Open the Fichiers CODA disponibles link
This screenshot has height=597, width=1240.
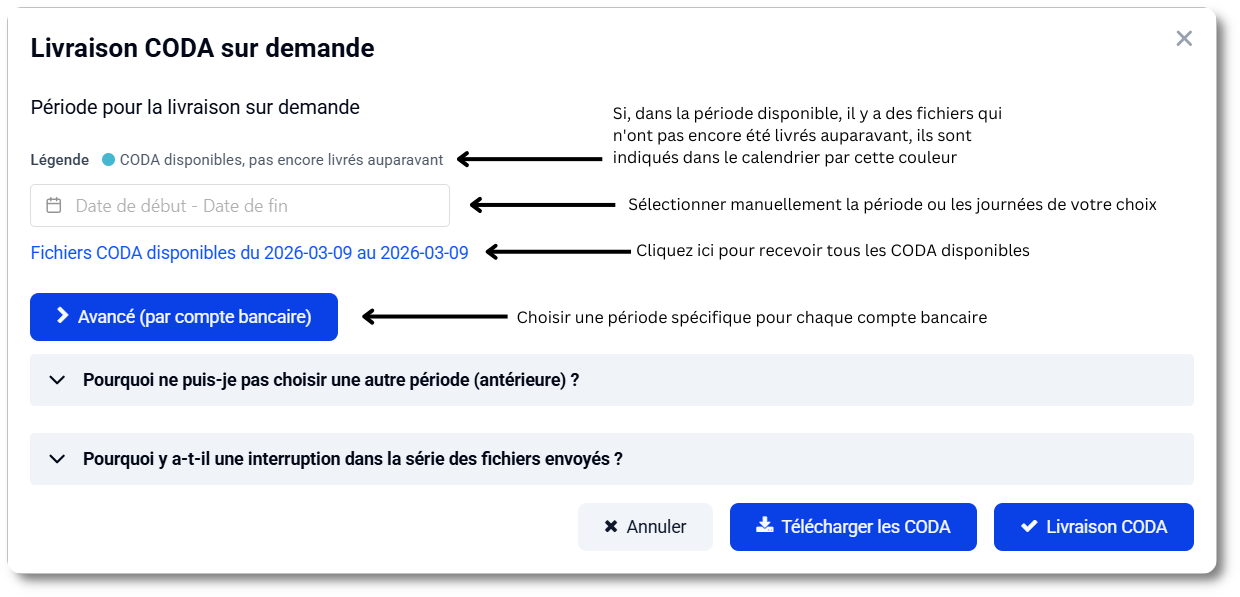pos(249,252)
